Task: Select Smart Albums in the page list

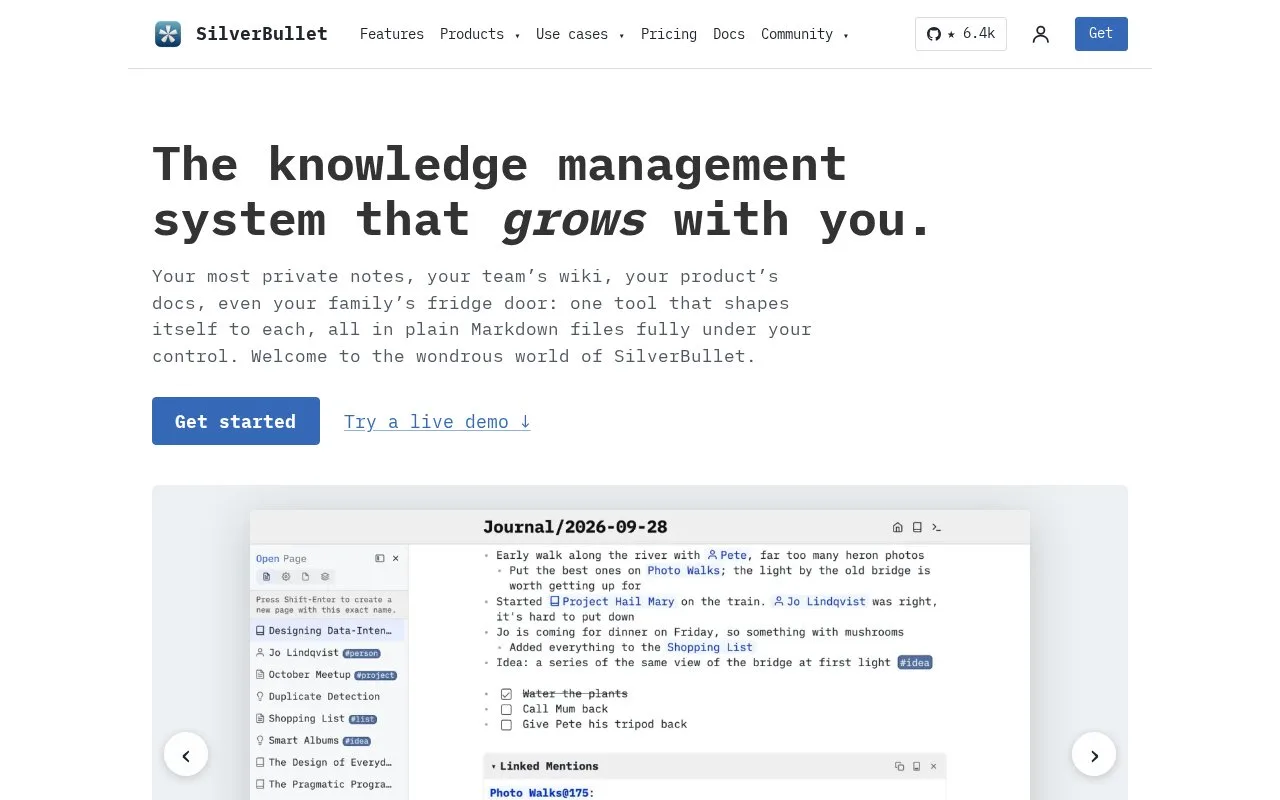Action: pos(328,741)
